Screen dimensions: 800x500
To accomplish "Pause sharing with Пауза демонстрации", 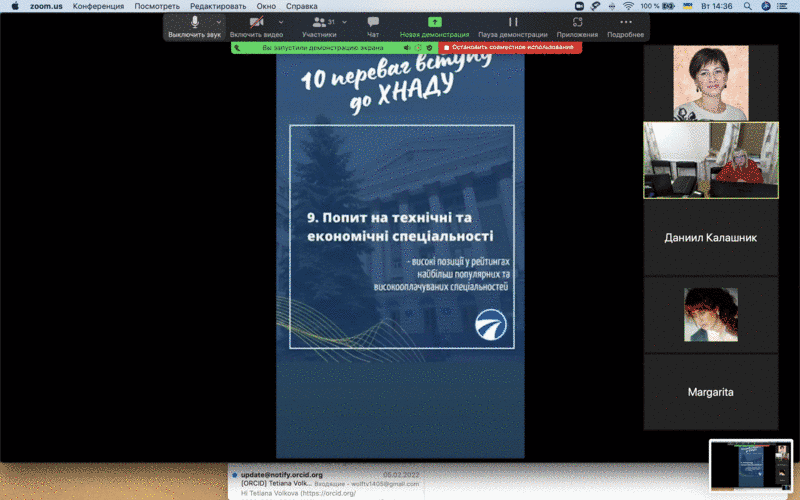I will pyautogui.click(x=513, y=27).
